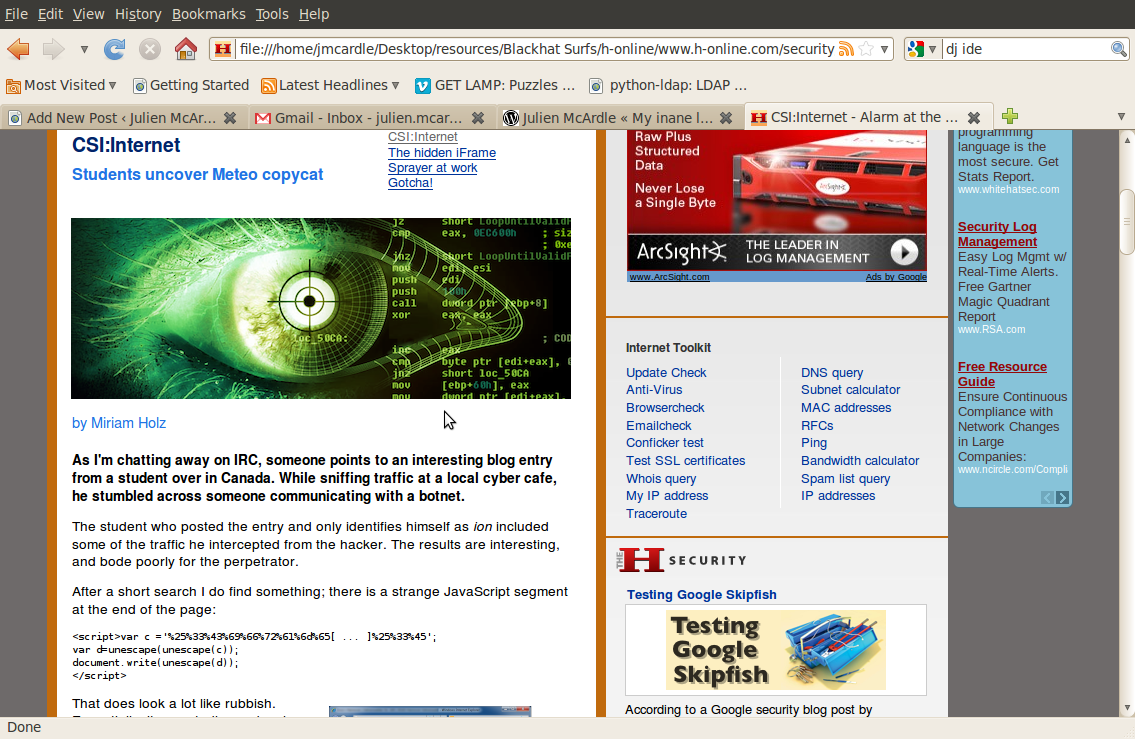Open the Help menu

click(313, 14)
